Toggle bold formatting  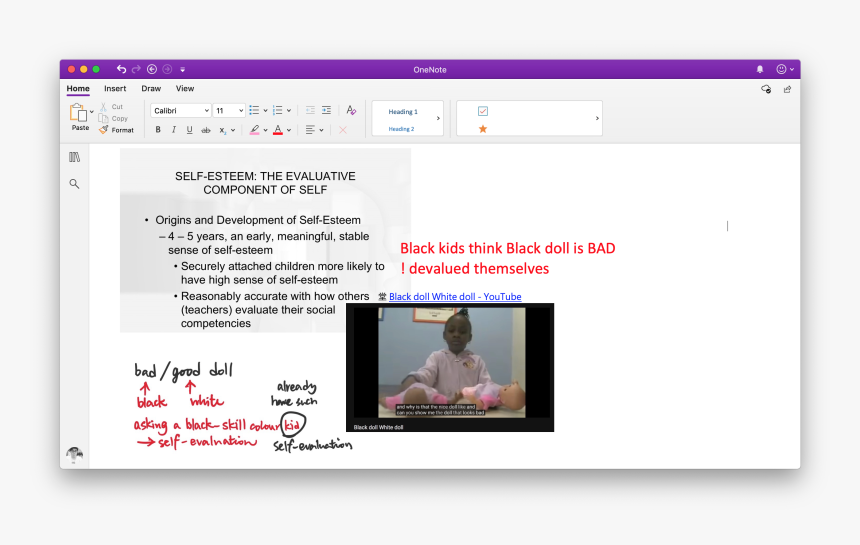[158, 130]
